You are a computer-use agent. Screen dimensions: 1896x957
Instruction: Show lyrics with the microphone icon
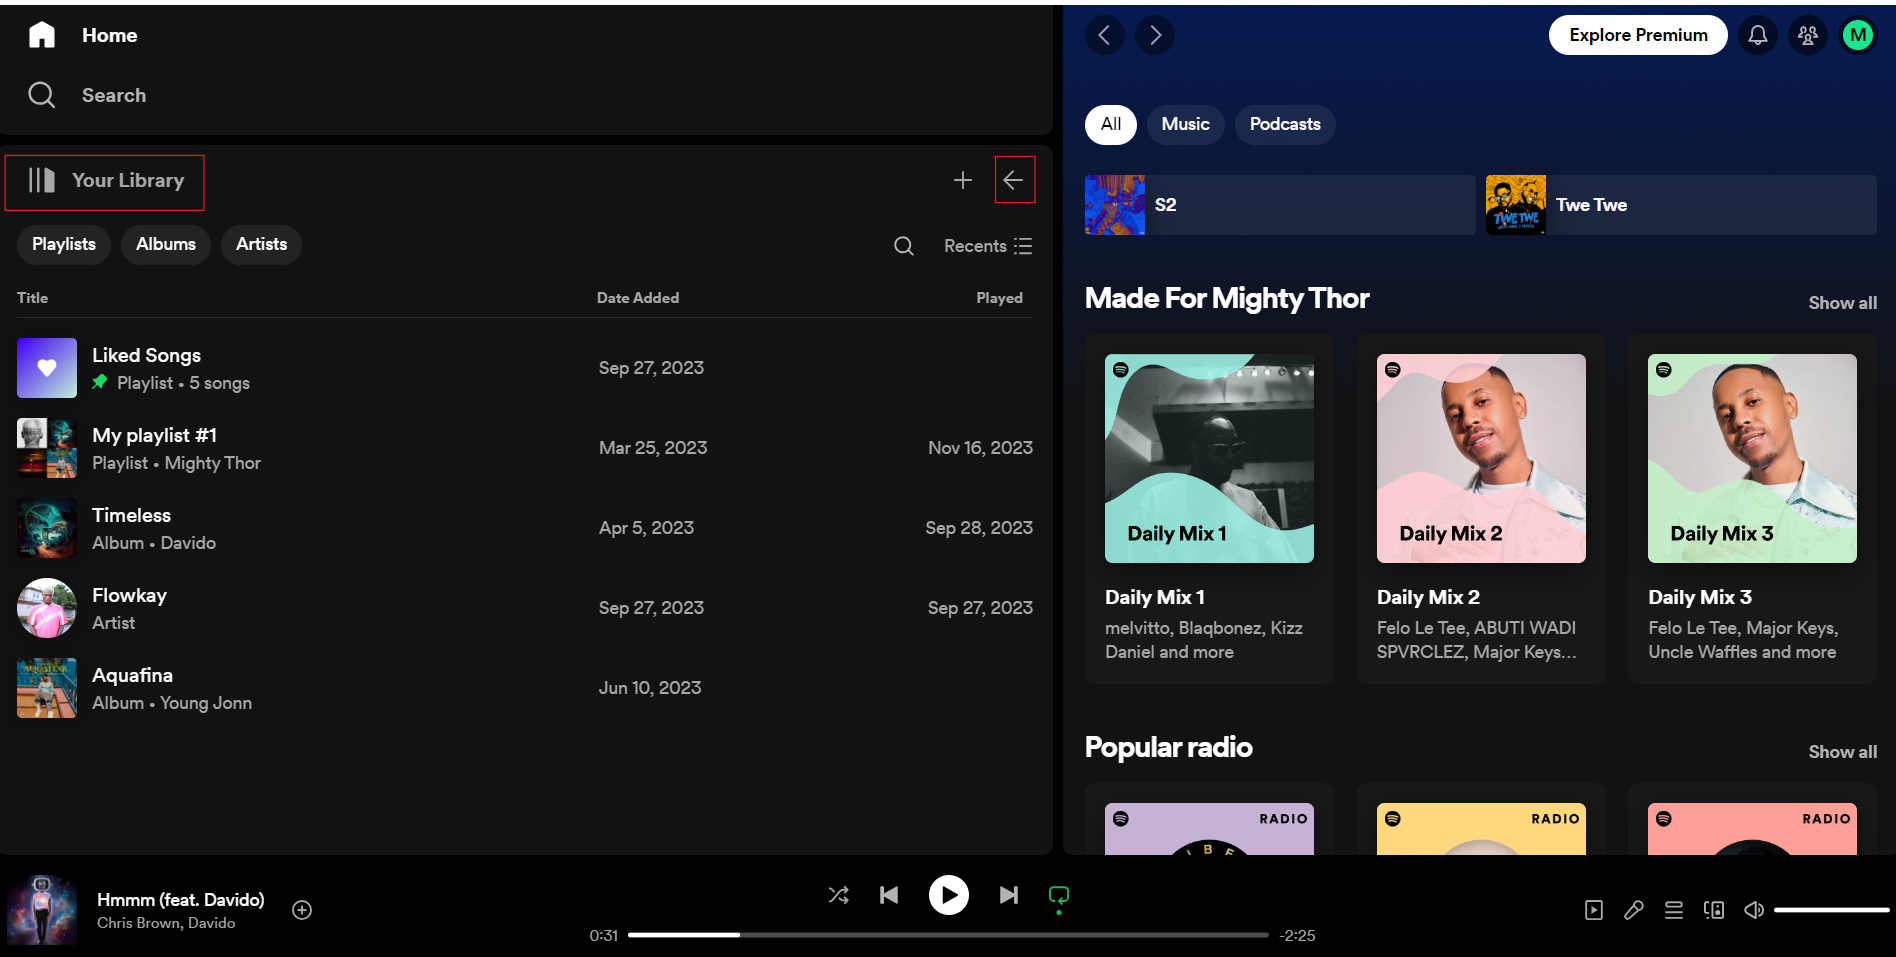[1634, 910]
